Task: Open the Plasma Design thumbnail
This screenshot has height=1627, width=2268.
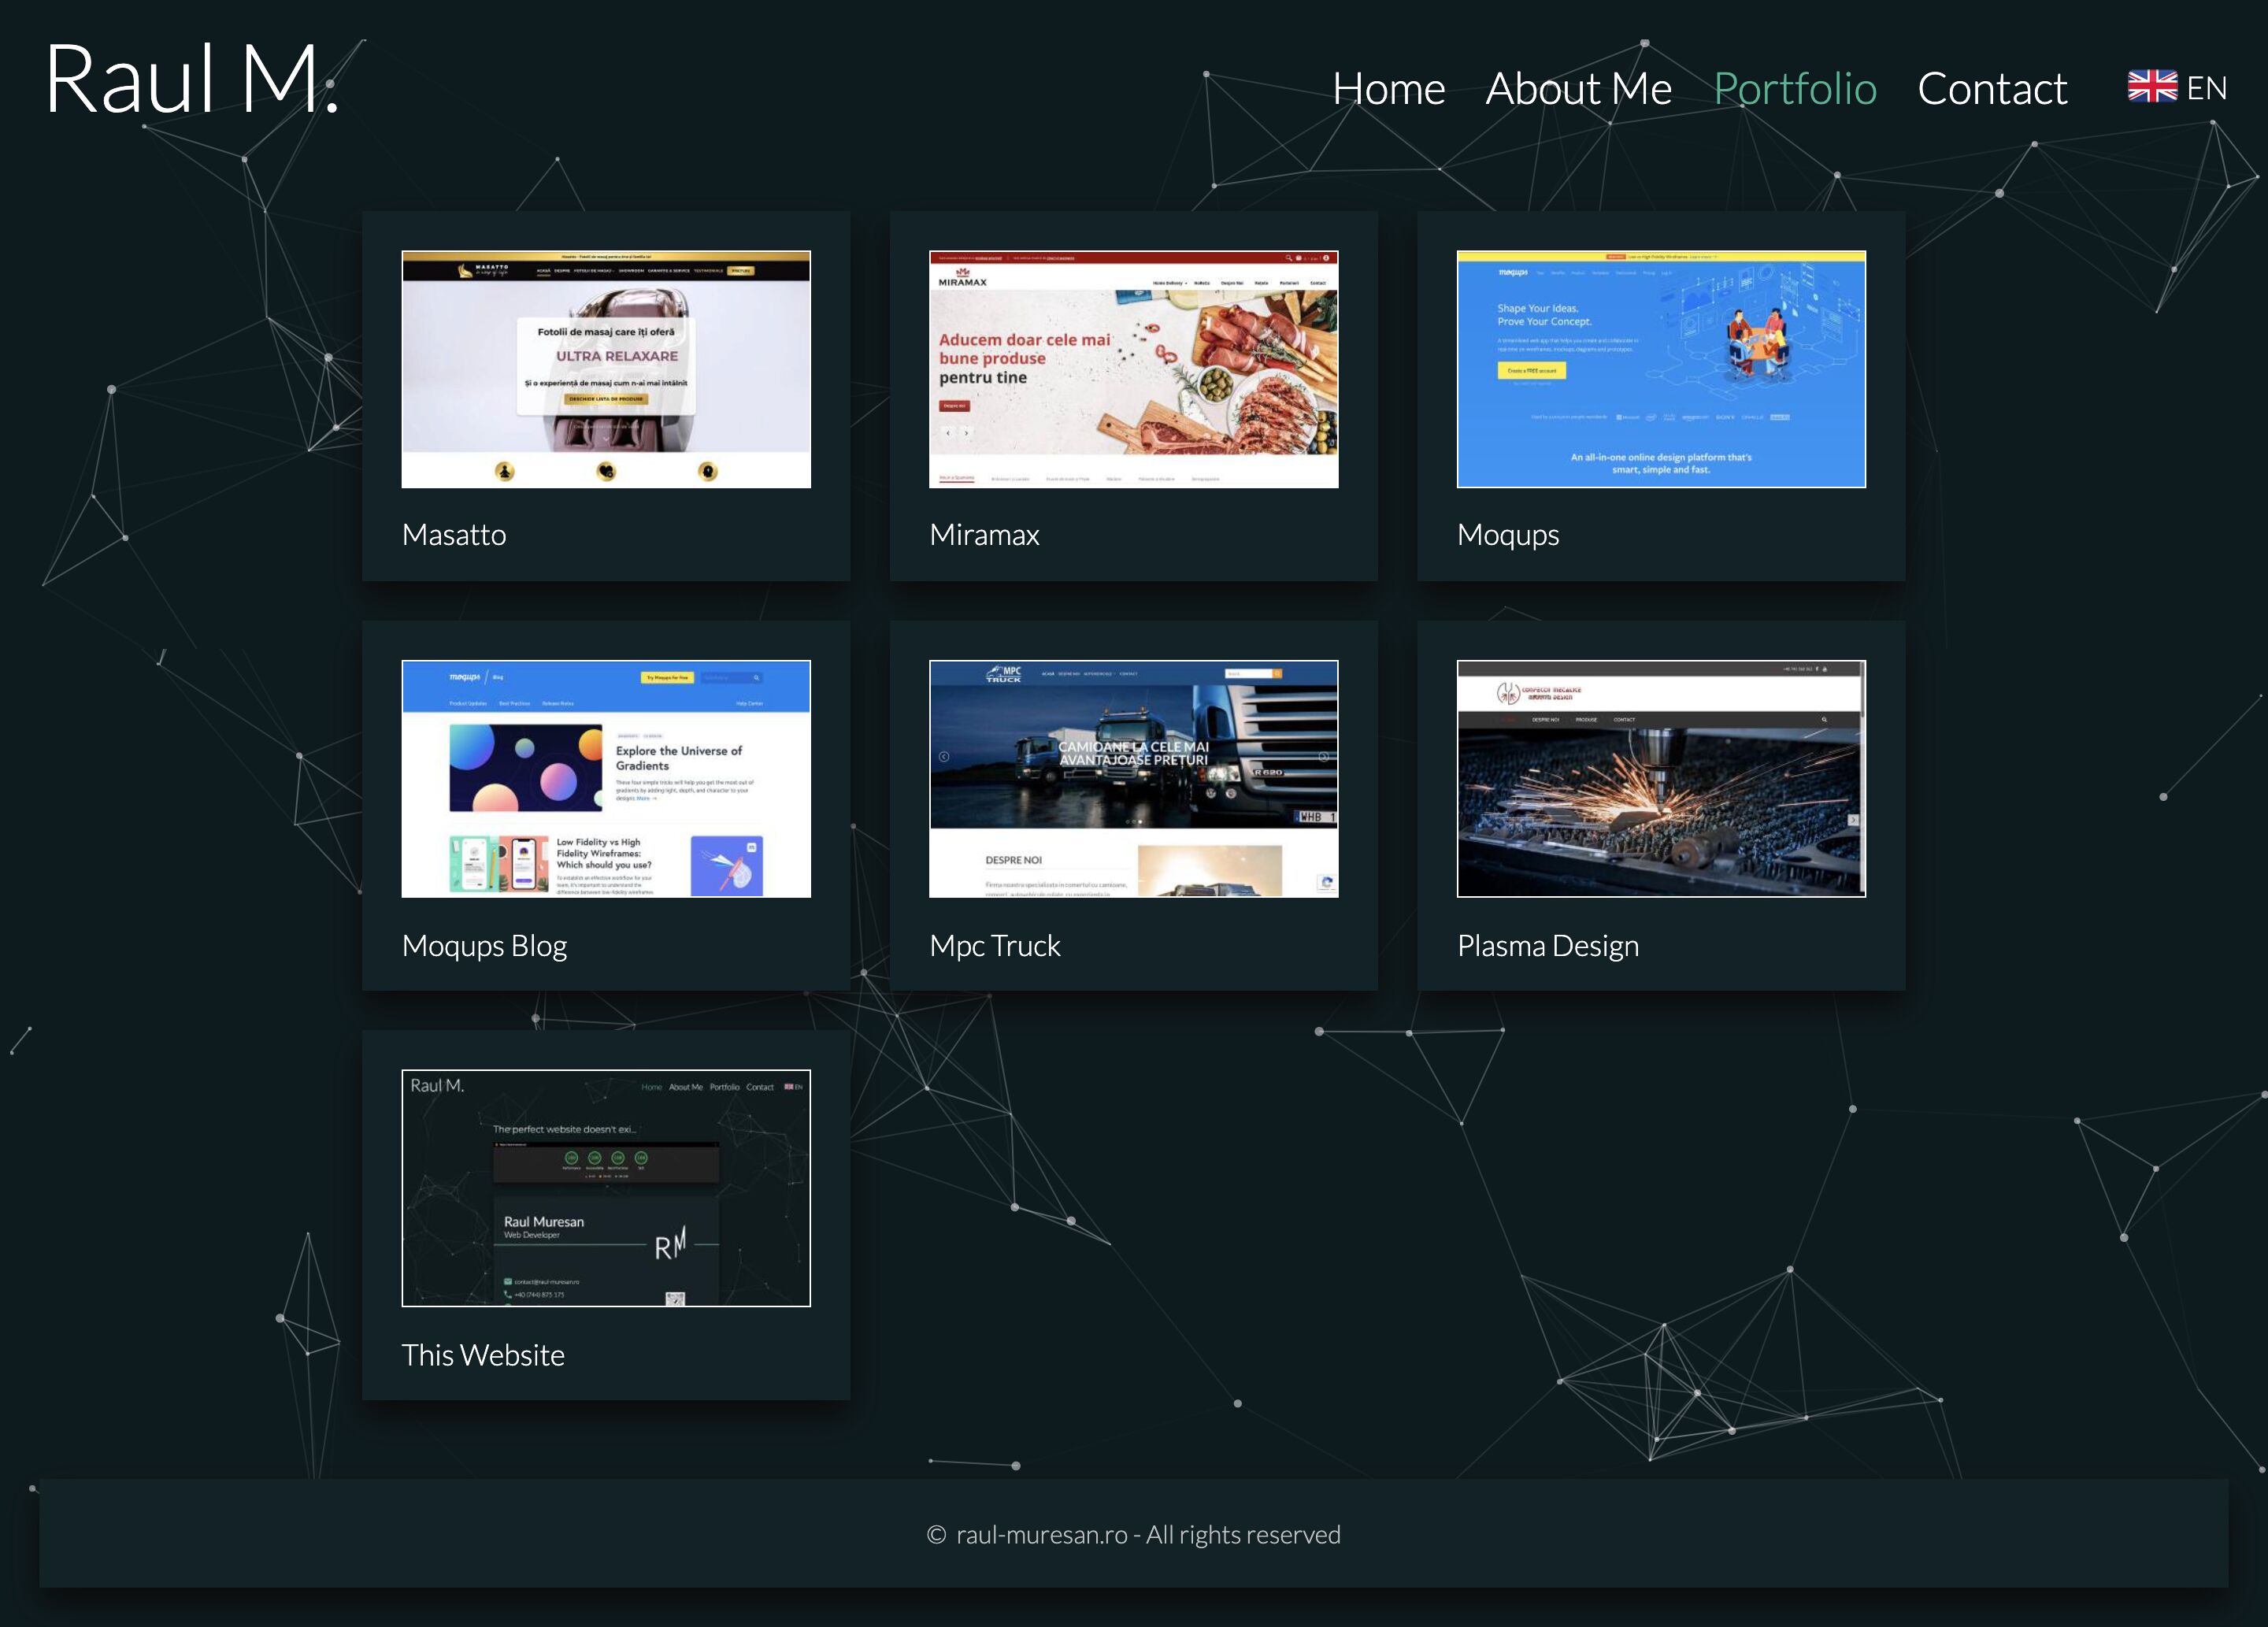Action: [x=1661, y=779]
